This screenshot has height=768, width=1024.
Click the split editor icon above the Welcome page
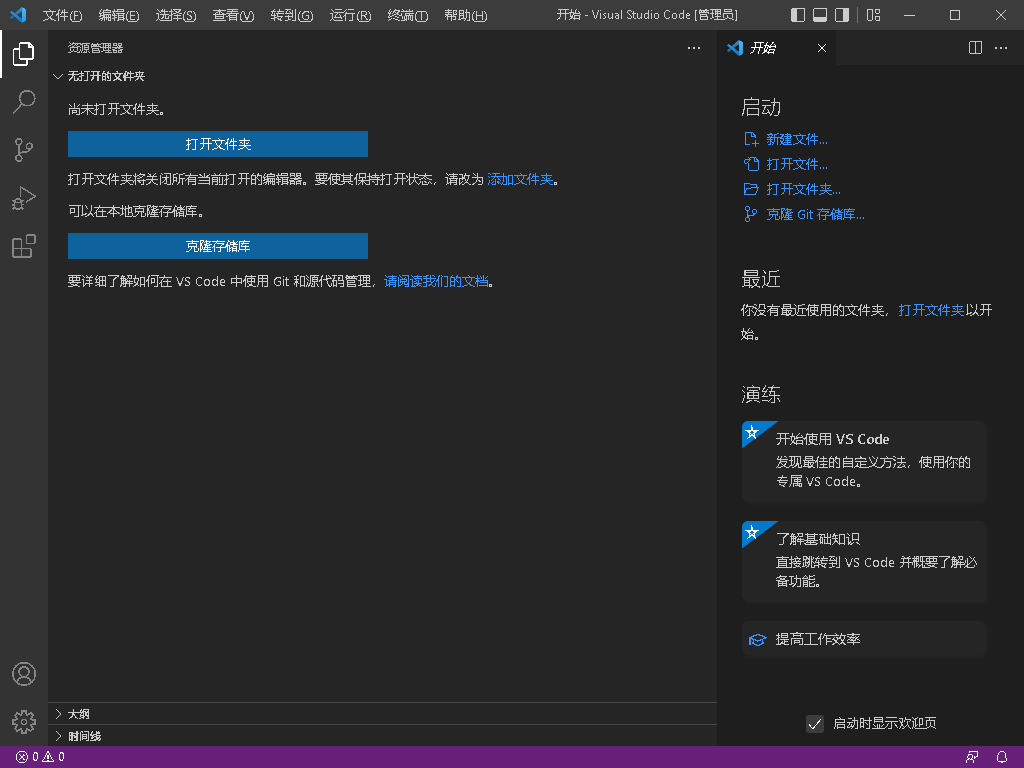click(x=974, y=47)
